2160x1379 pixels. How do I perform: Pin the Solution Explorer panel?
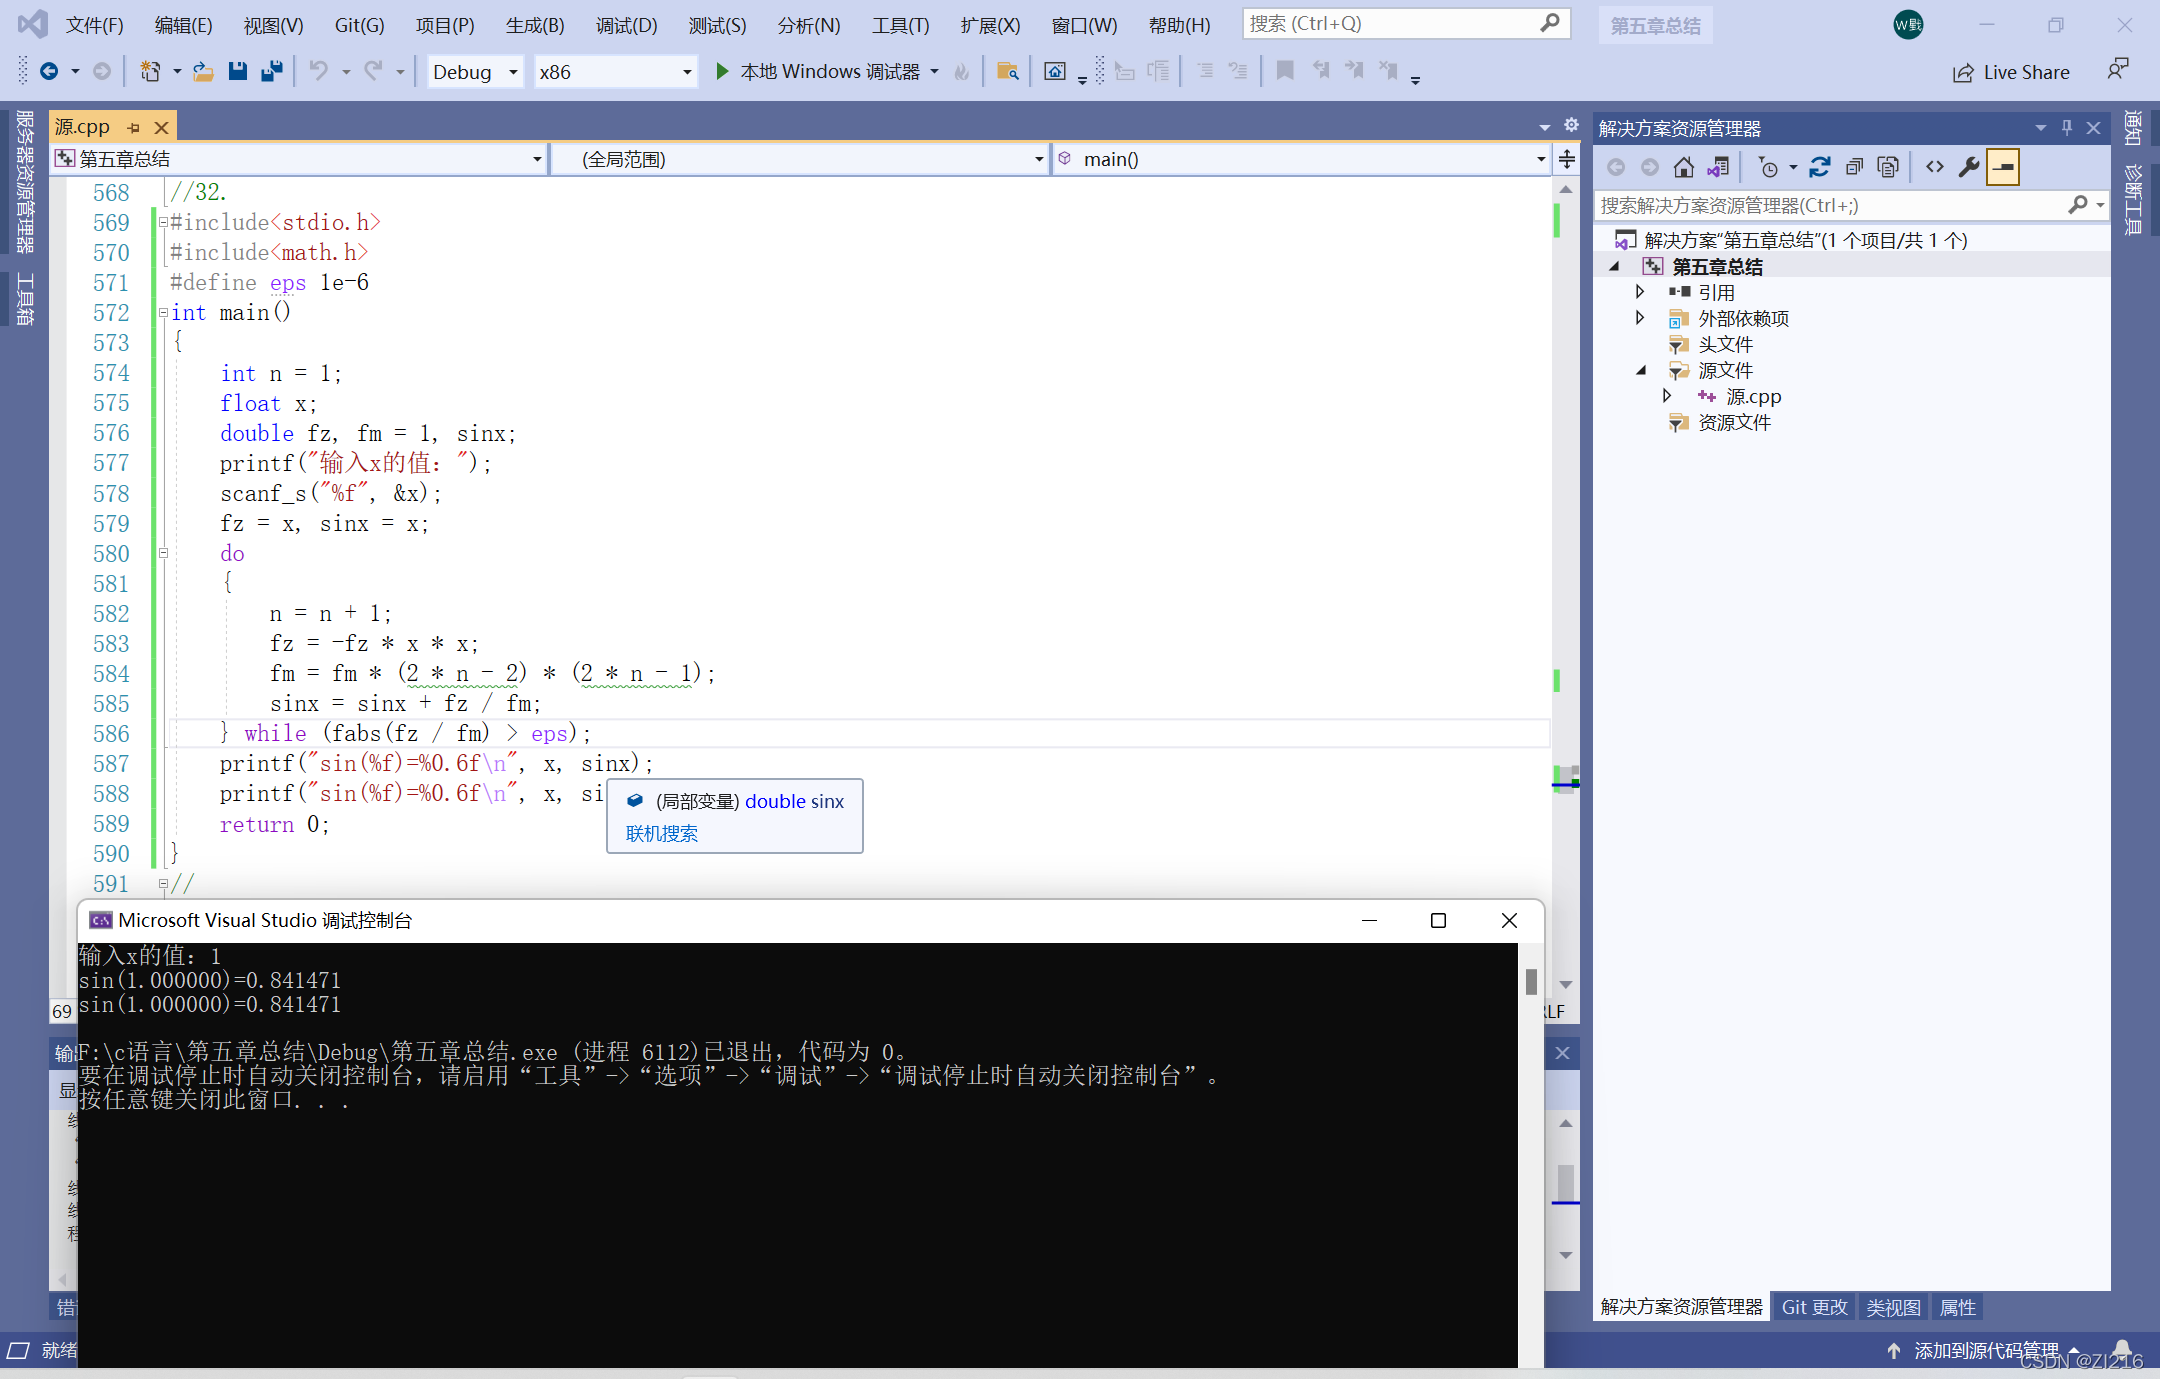(2067, 128)
